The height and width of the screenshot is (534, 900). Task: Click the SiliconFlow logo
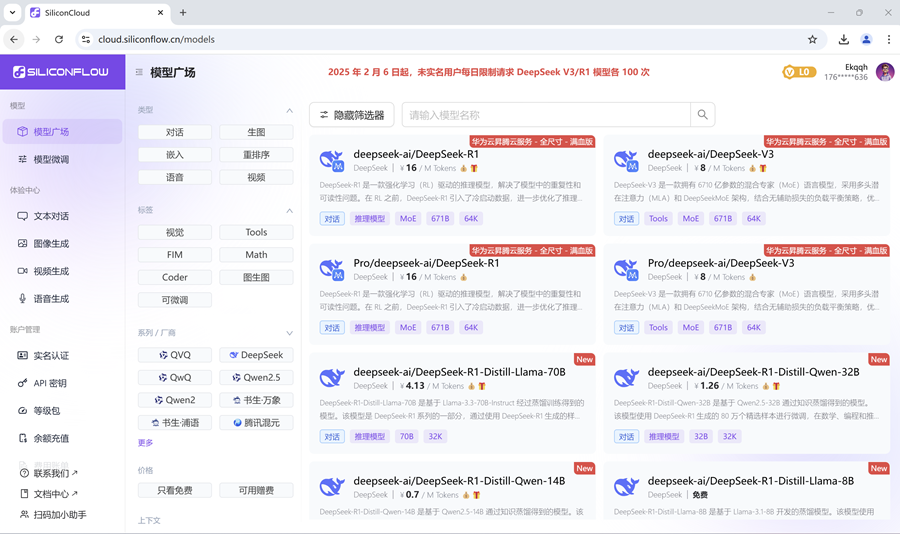(x=61, y=72)
